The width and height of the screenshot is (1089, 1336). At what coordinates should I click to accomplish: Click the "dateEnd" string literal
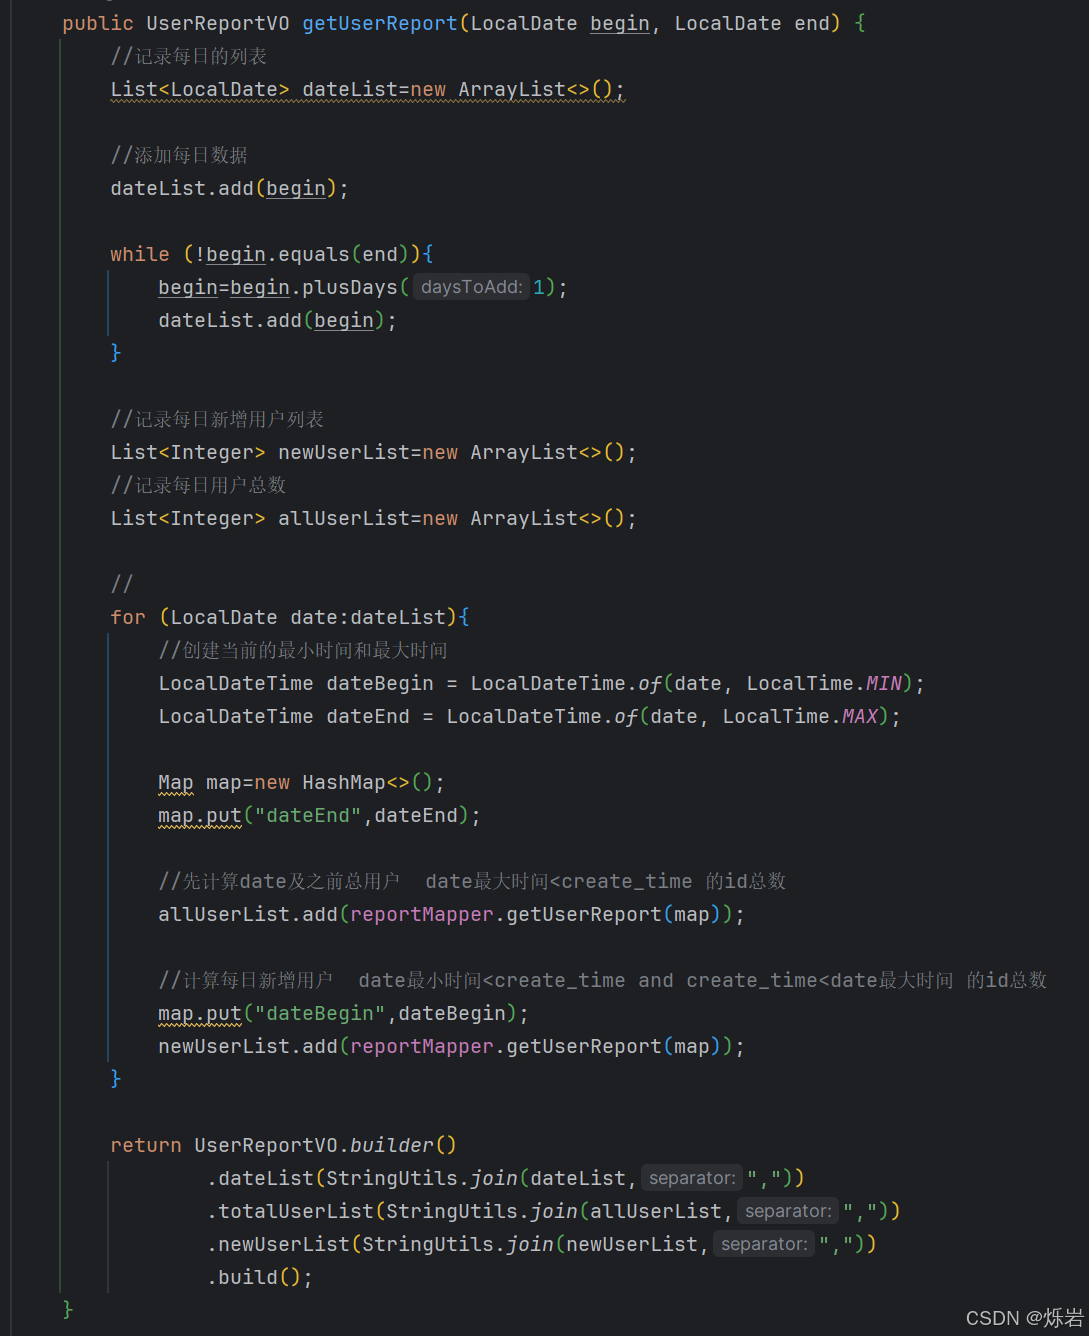tap(308, 815)
